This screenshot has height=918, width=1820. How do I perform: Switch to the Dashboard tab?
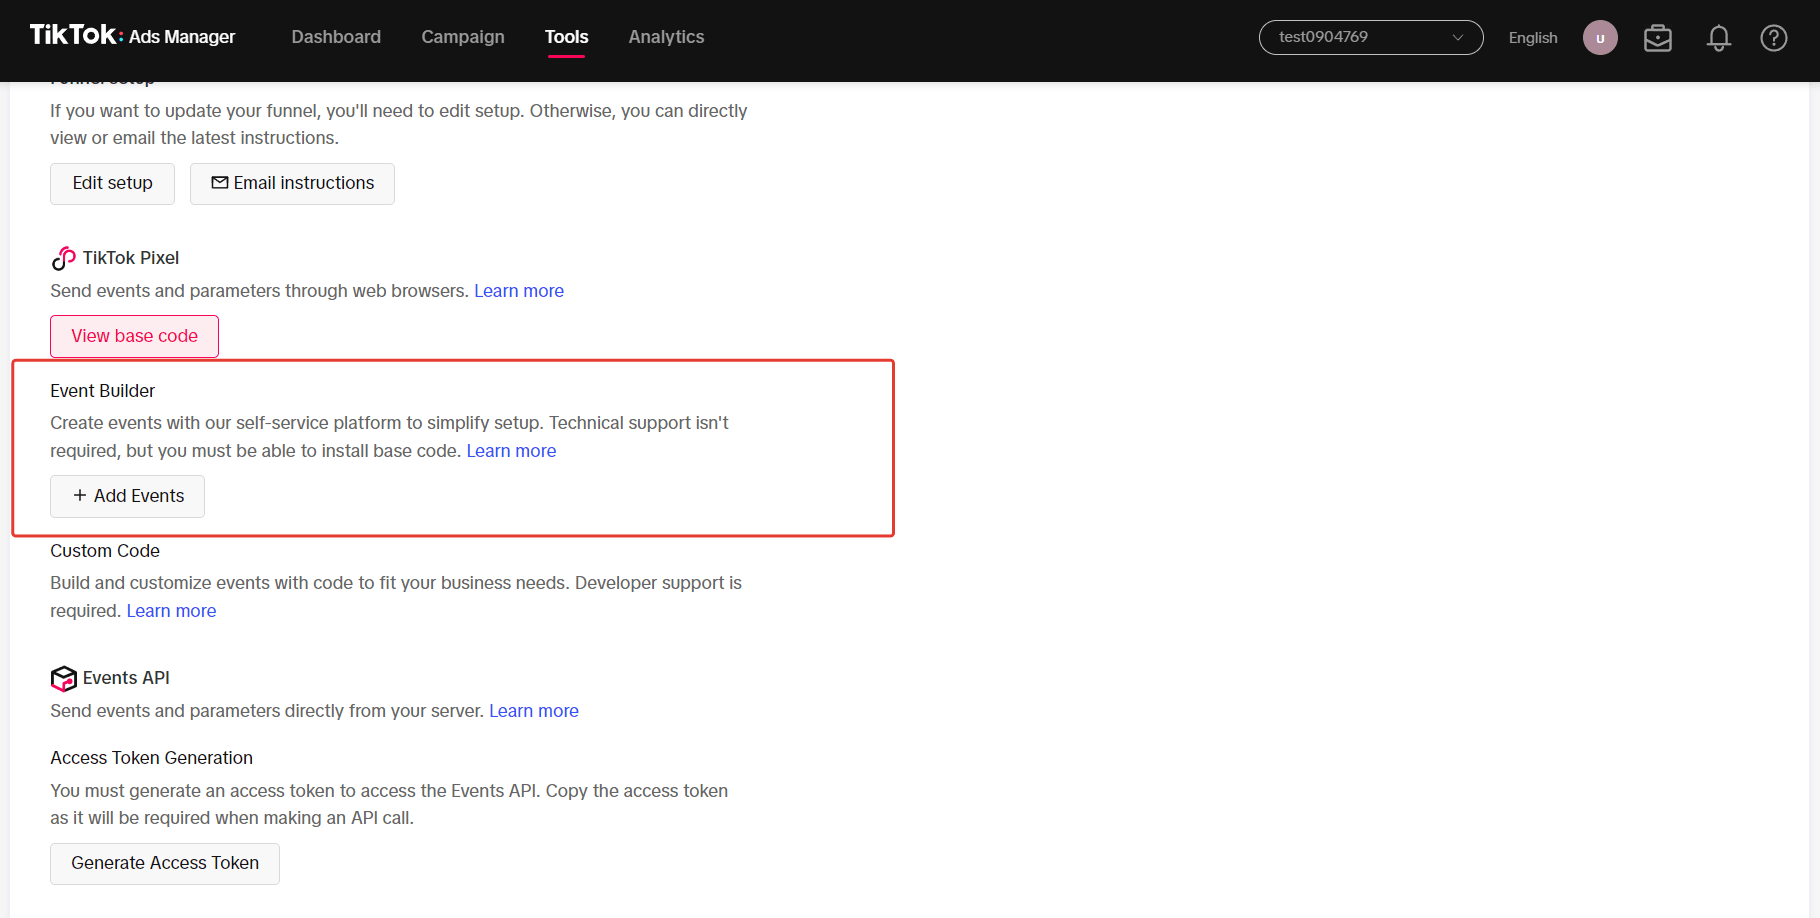tap(336, 37)
